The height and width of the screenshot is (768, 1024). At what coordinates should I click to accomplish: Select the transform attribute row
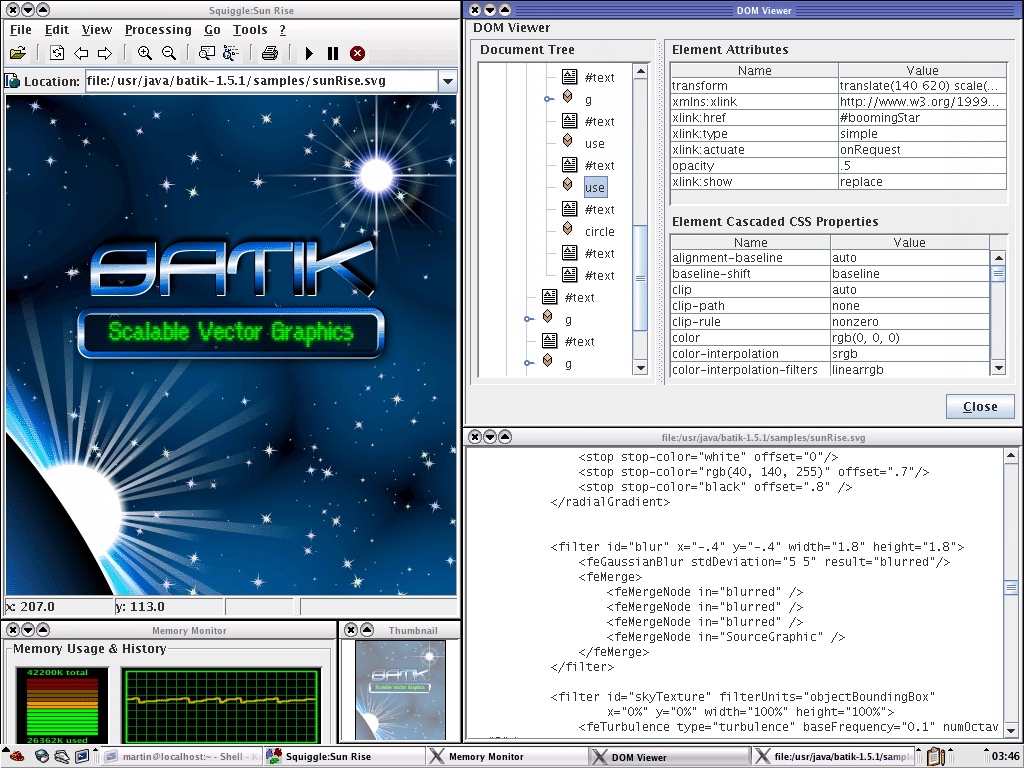(x=839, y=86)
